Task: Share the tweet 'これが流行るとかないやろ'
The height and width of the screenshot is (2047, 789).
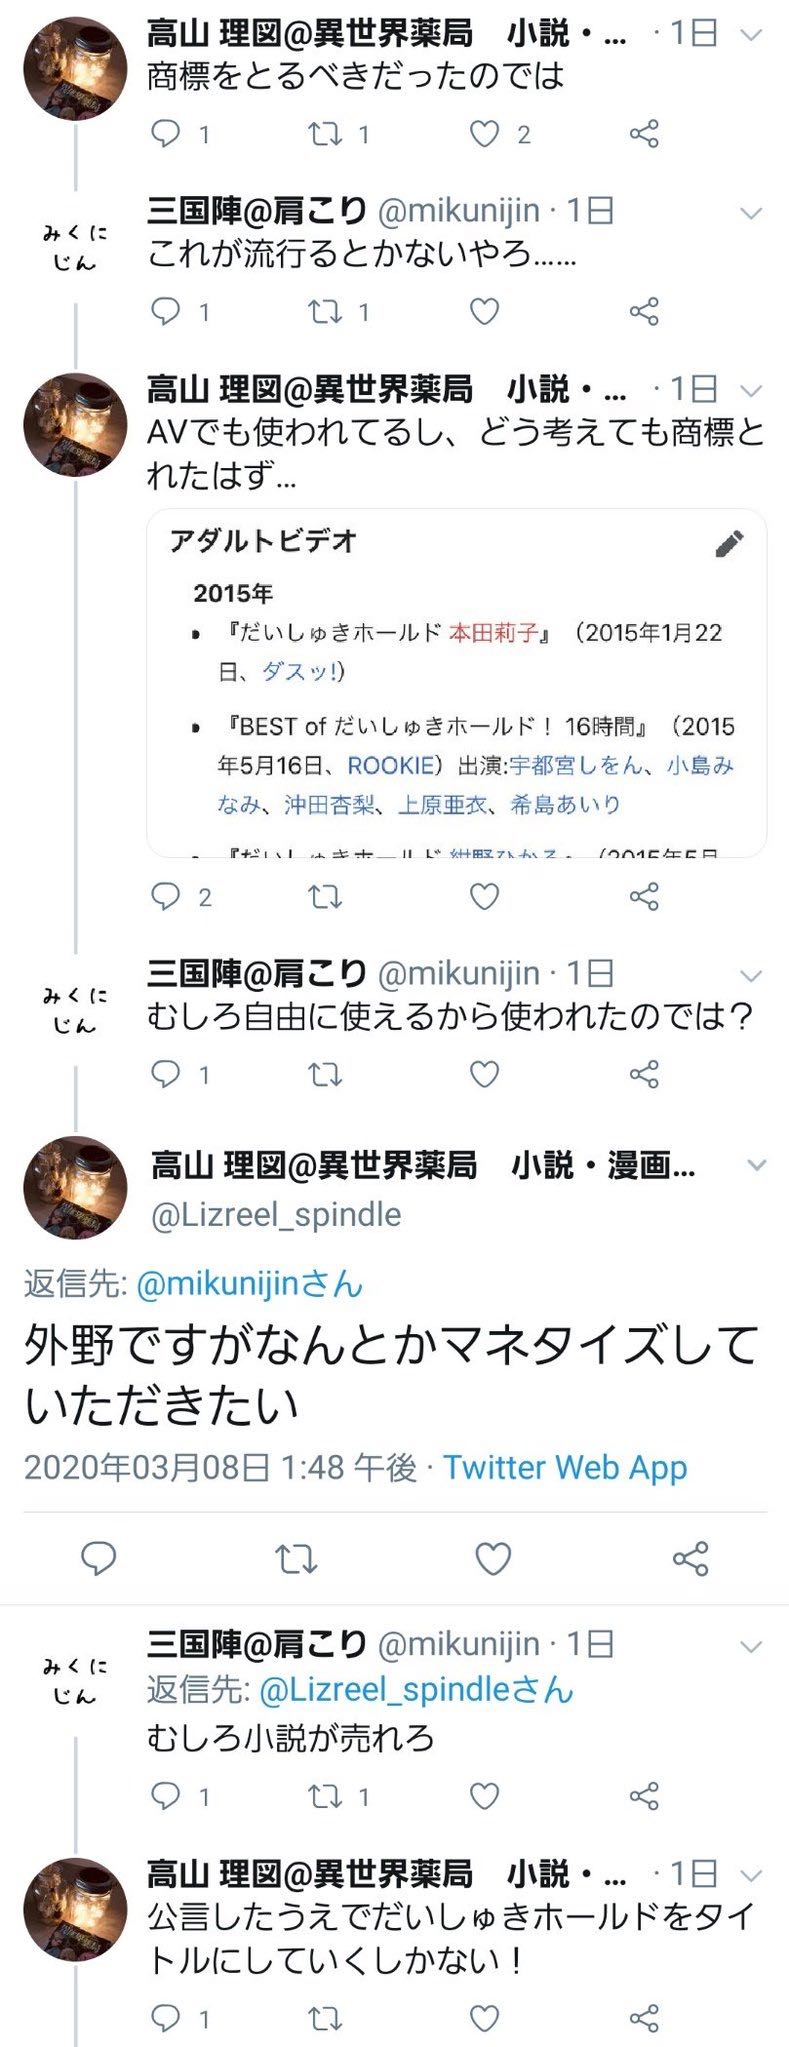Action: click(644, 312)
